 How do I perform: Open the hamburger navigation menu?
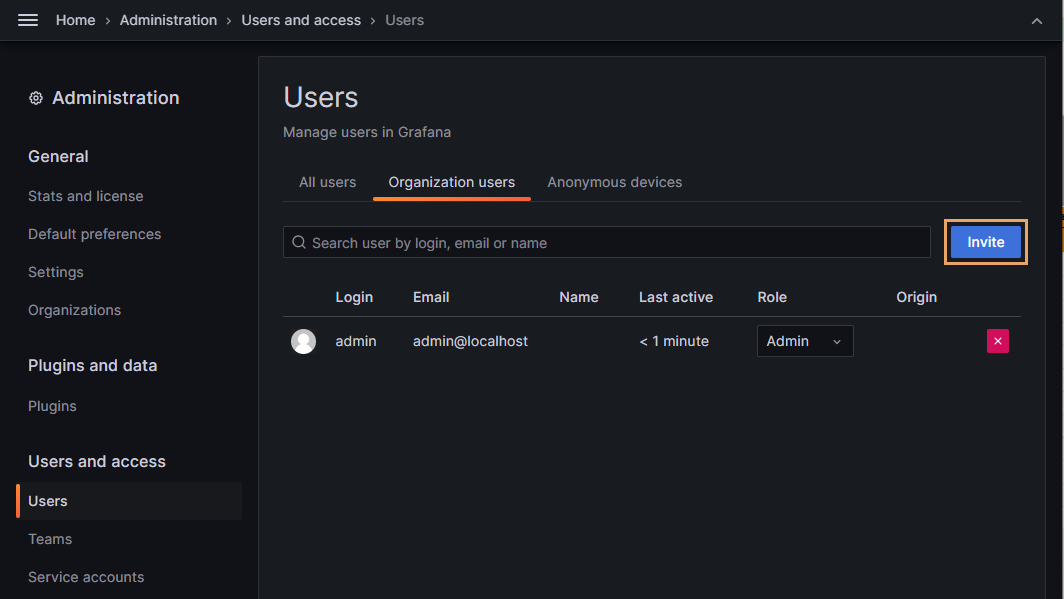click(28, 20)
